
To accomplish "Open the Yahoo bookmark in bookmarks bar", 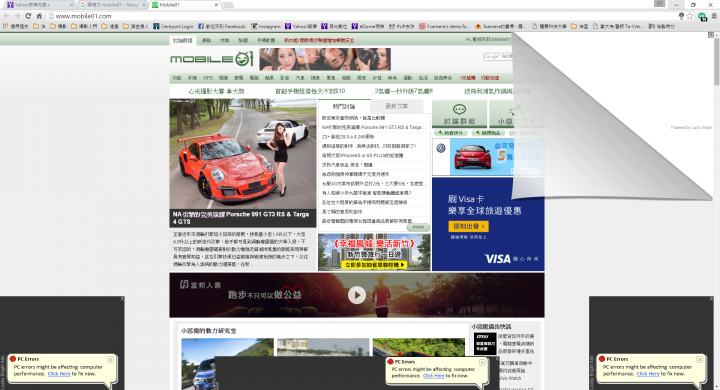I will pyautogui.click(x=300, y=27).
